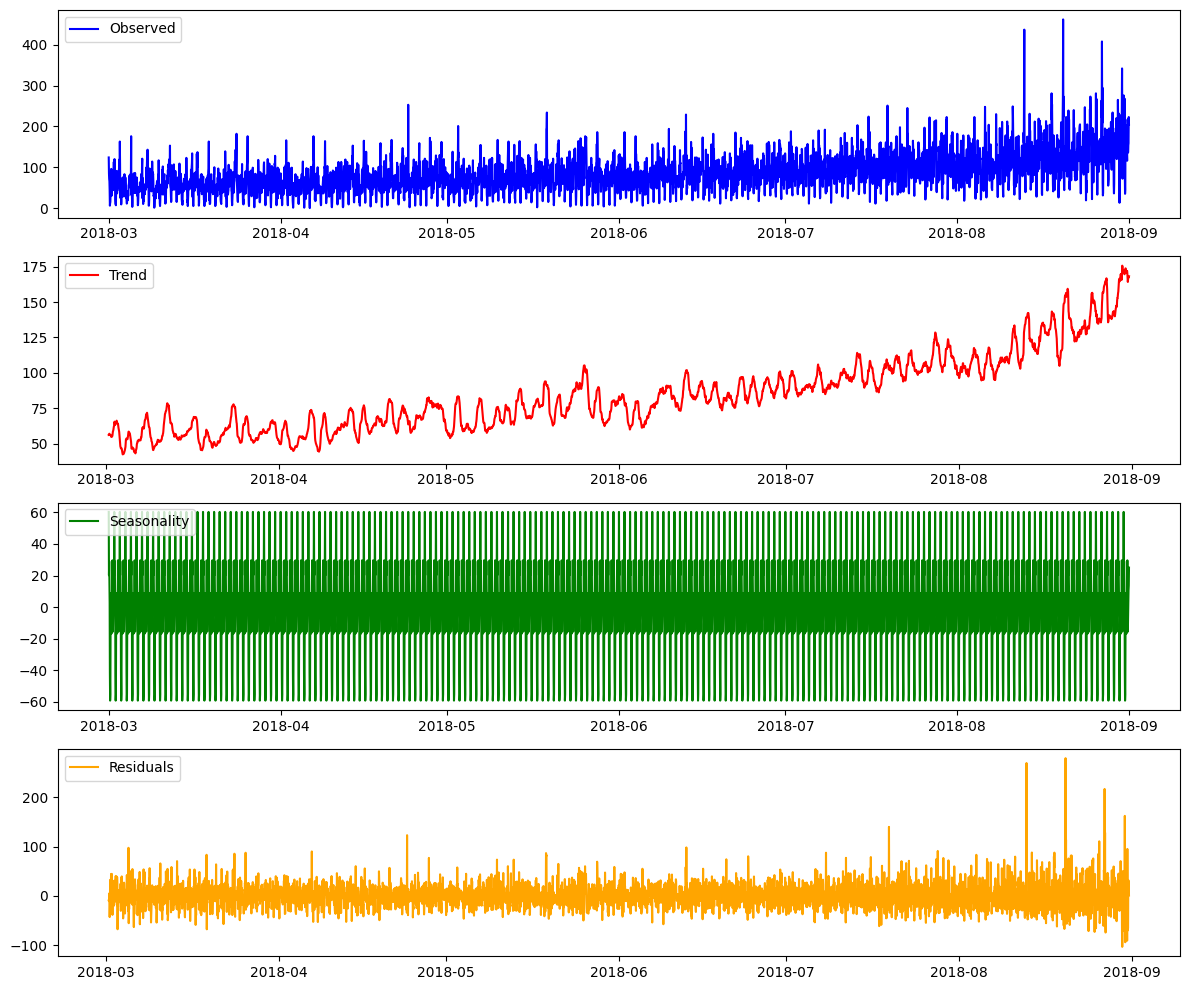1189x990 pixels.
Task: Click the Trend legend label
Action: [x=127, y=275]
